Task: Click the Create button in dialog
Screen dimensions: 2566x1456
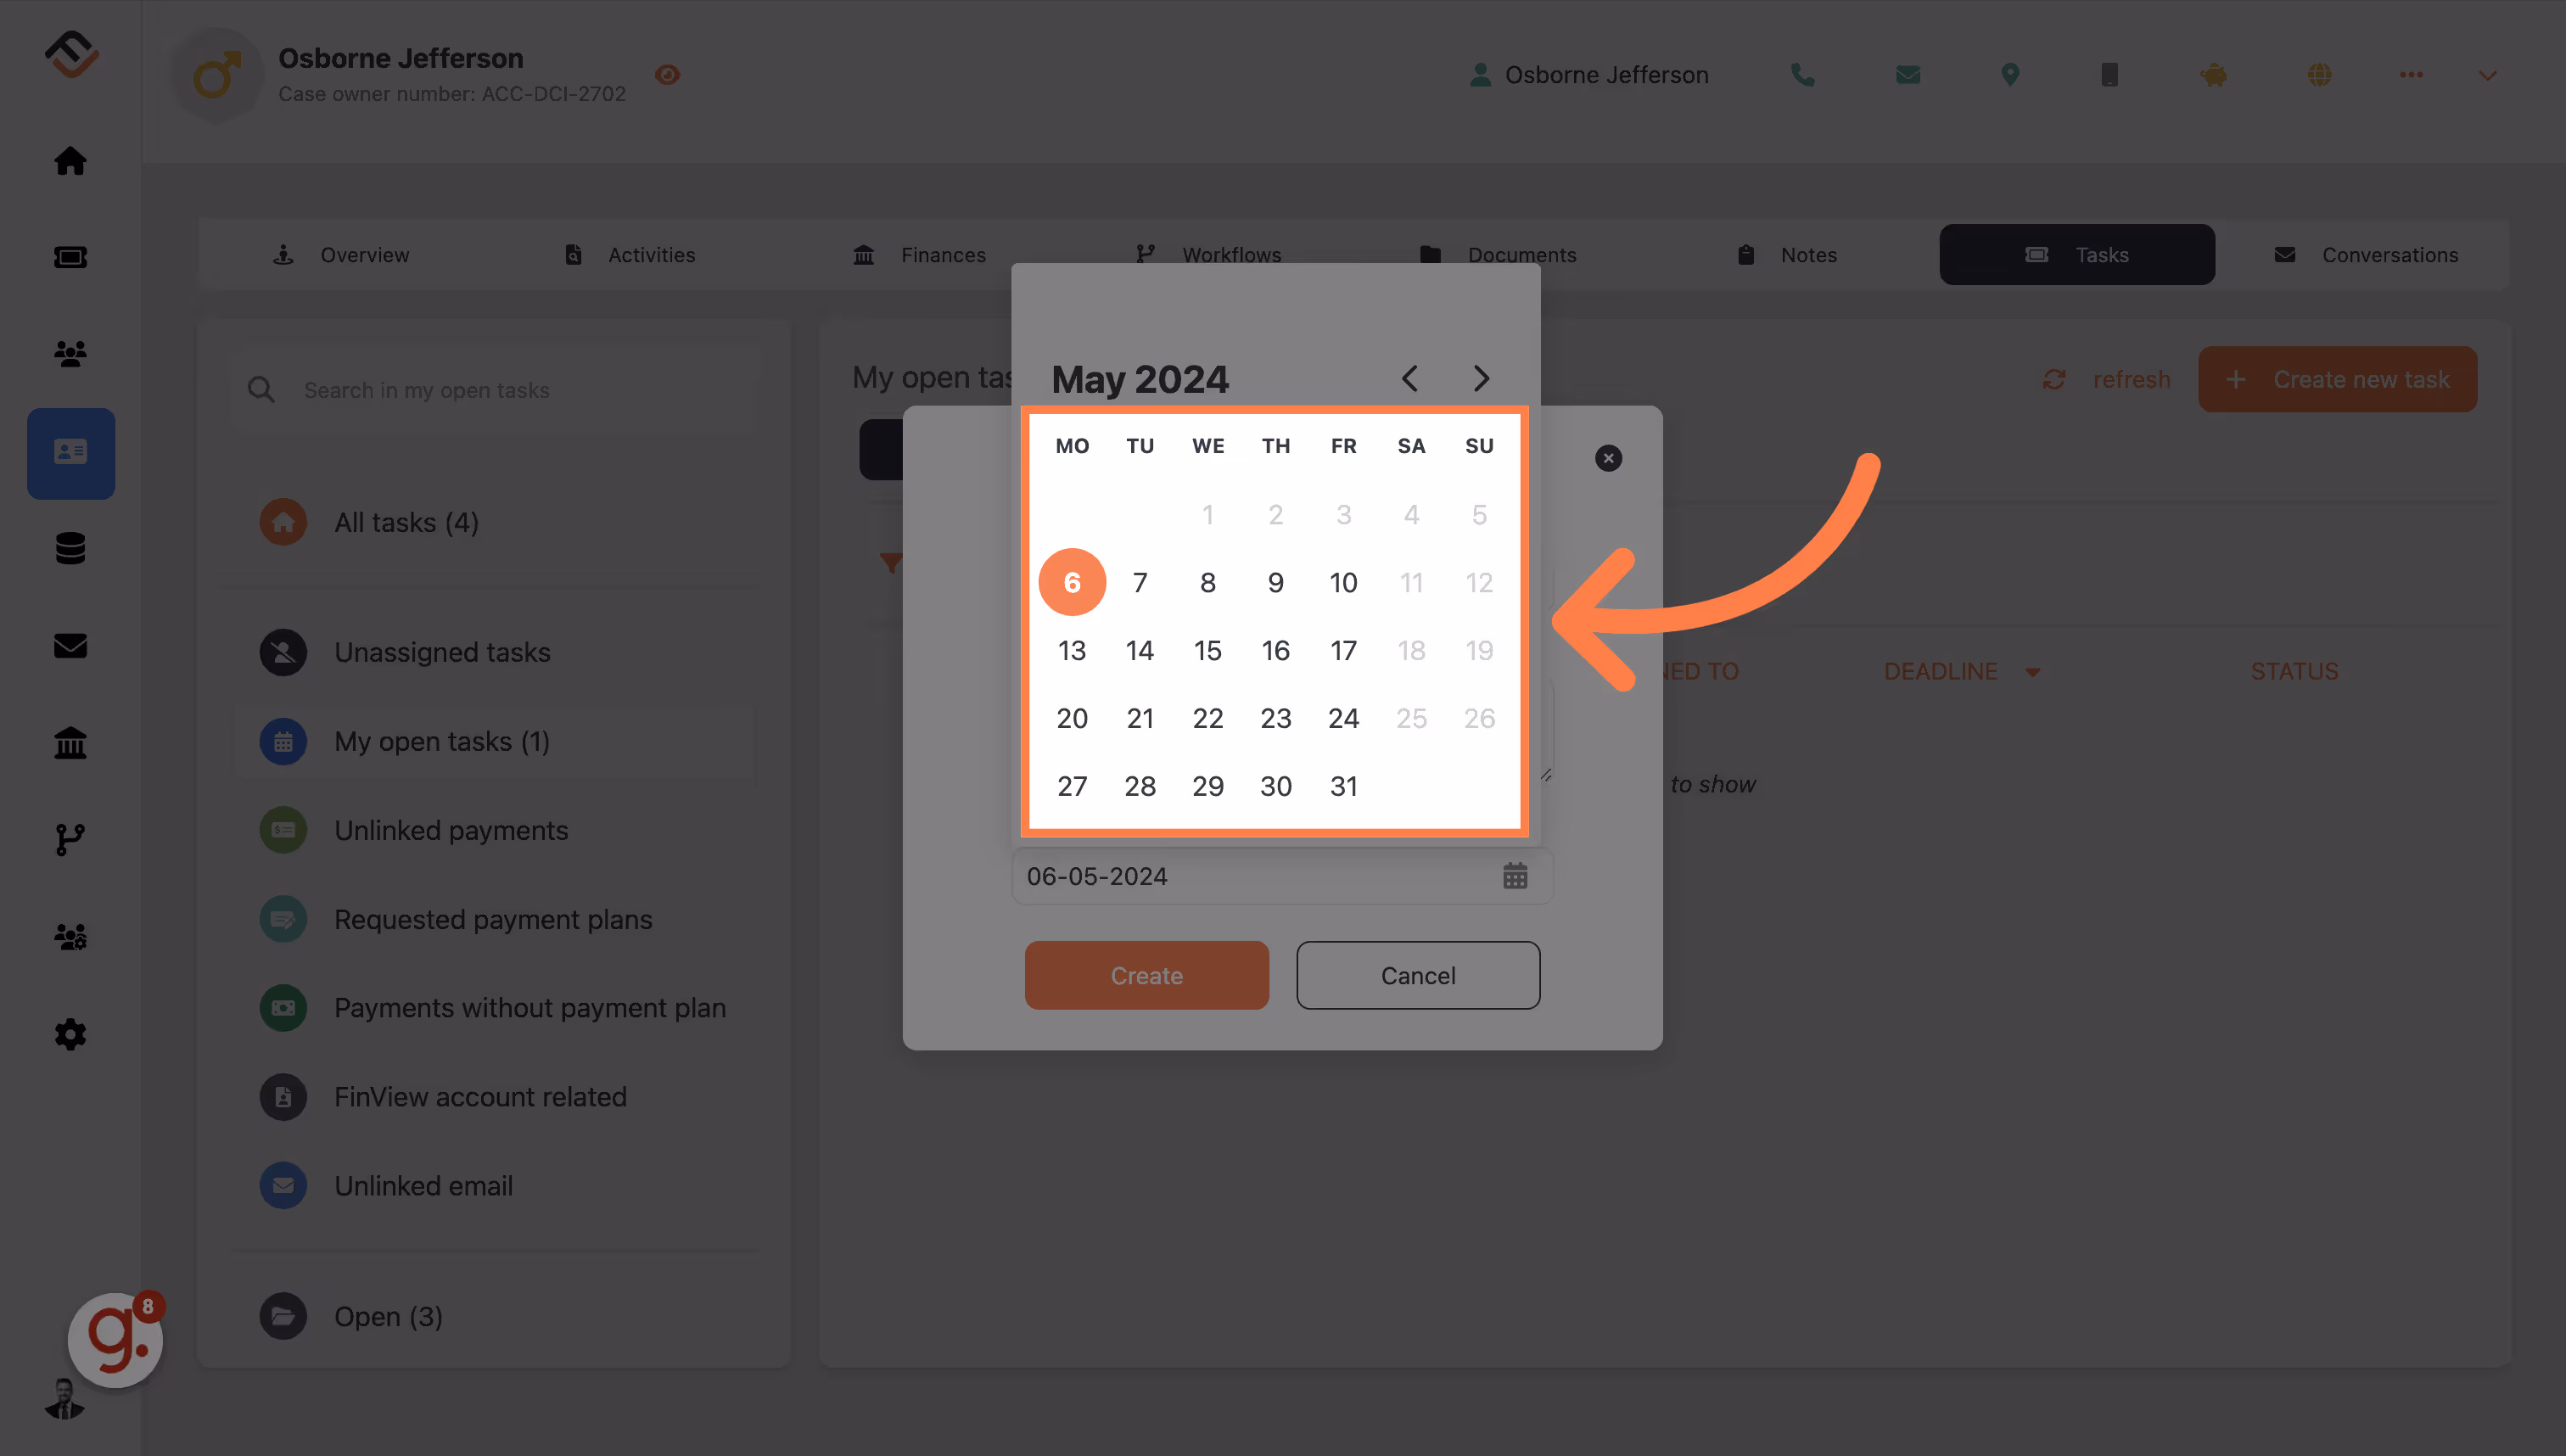Action: (1146, 975)
